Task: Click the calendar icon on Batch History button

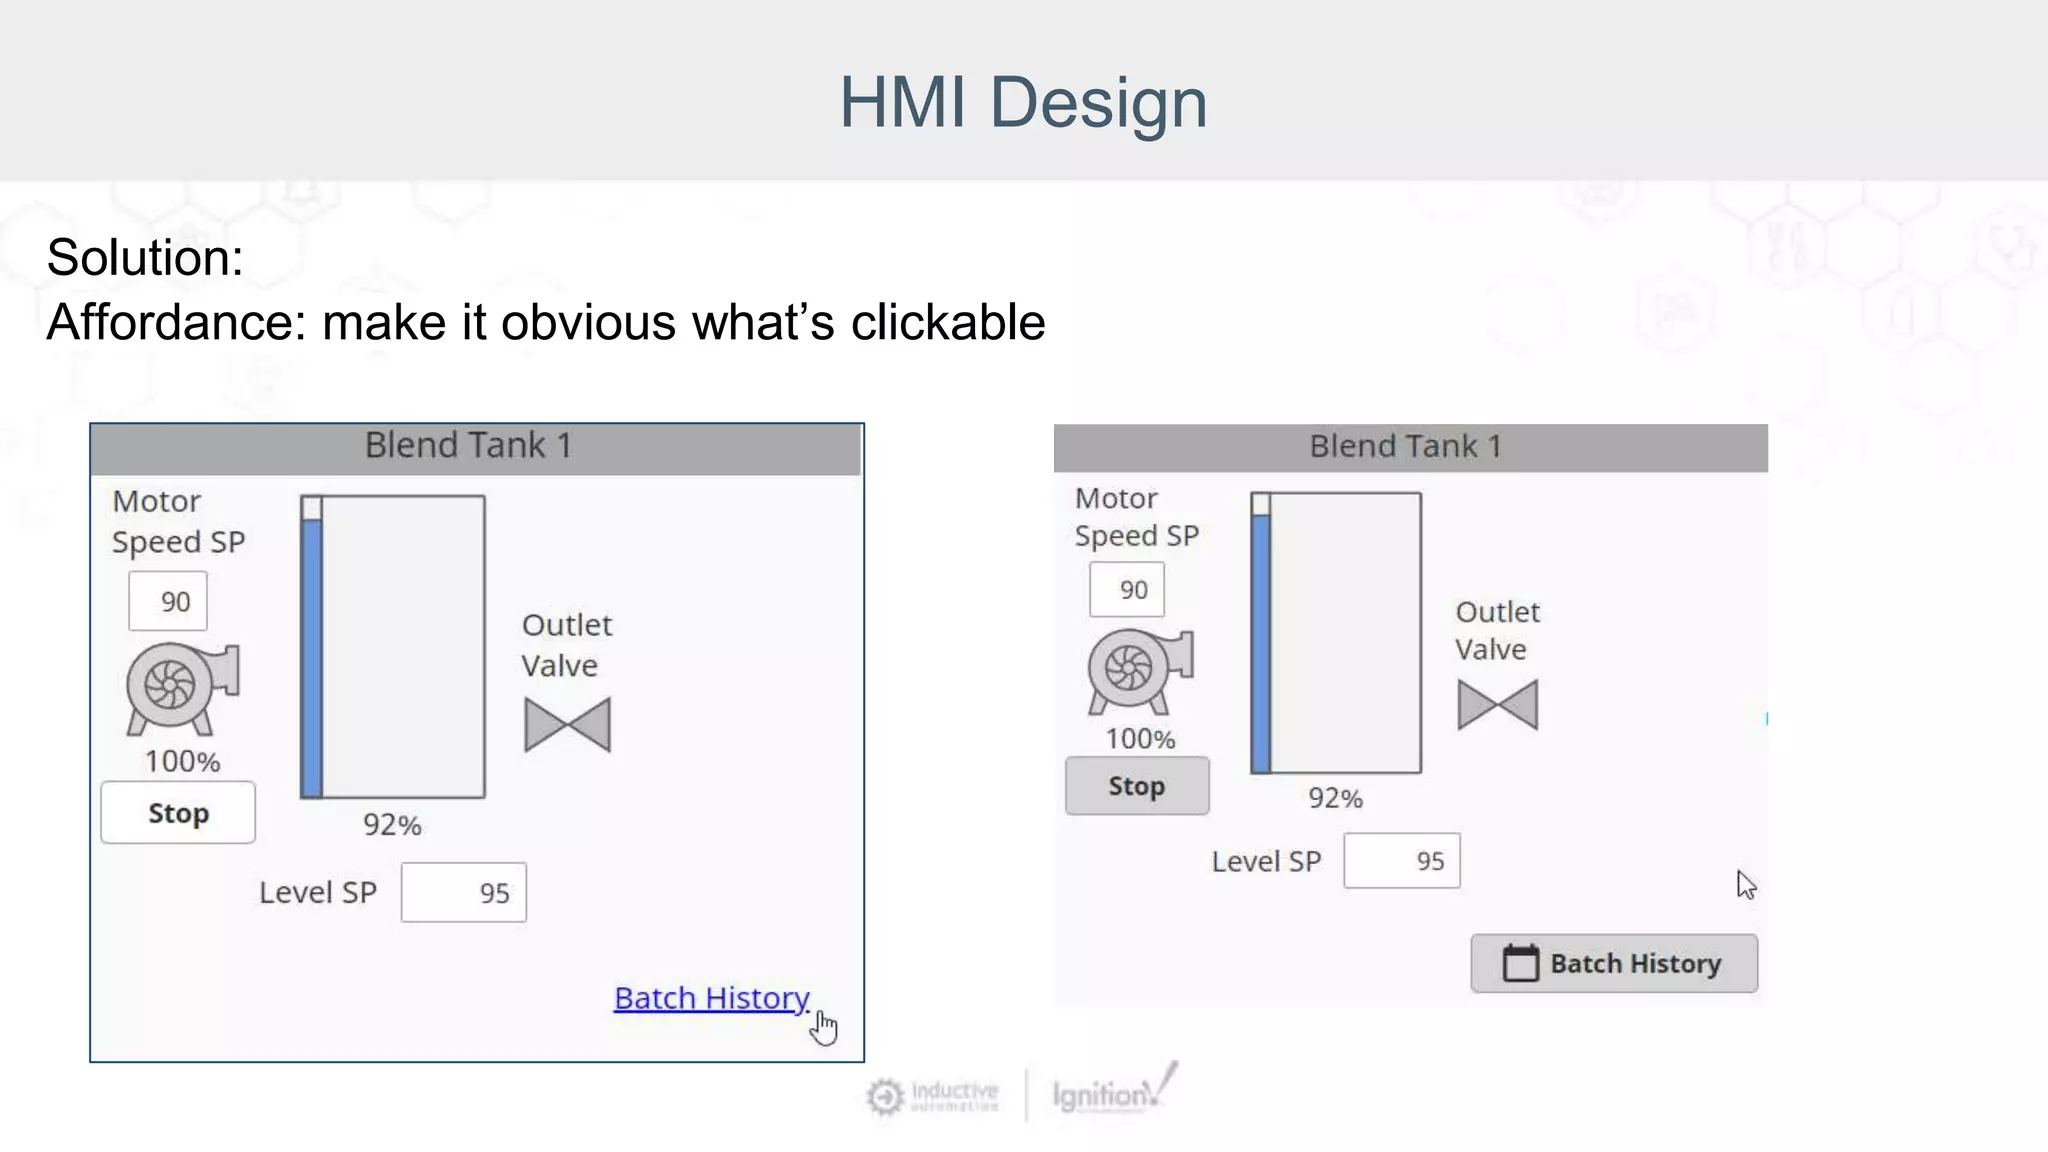Action: [x=1521, y=963]
